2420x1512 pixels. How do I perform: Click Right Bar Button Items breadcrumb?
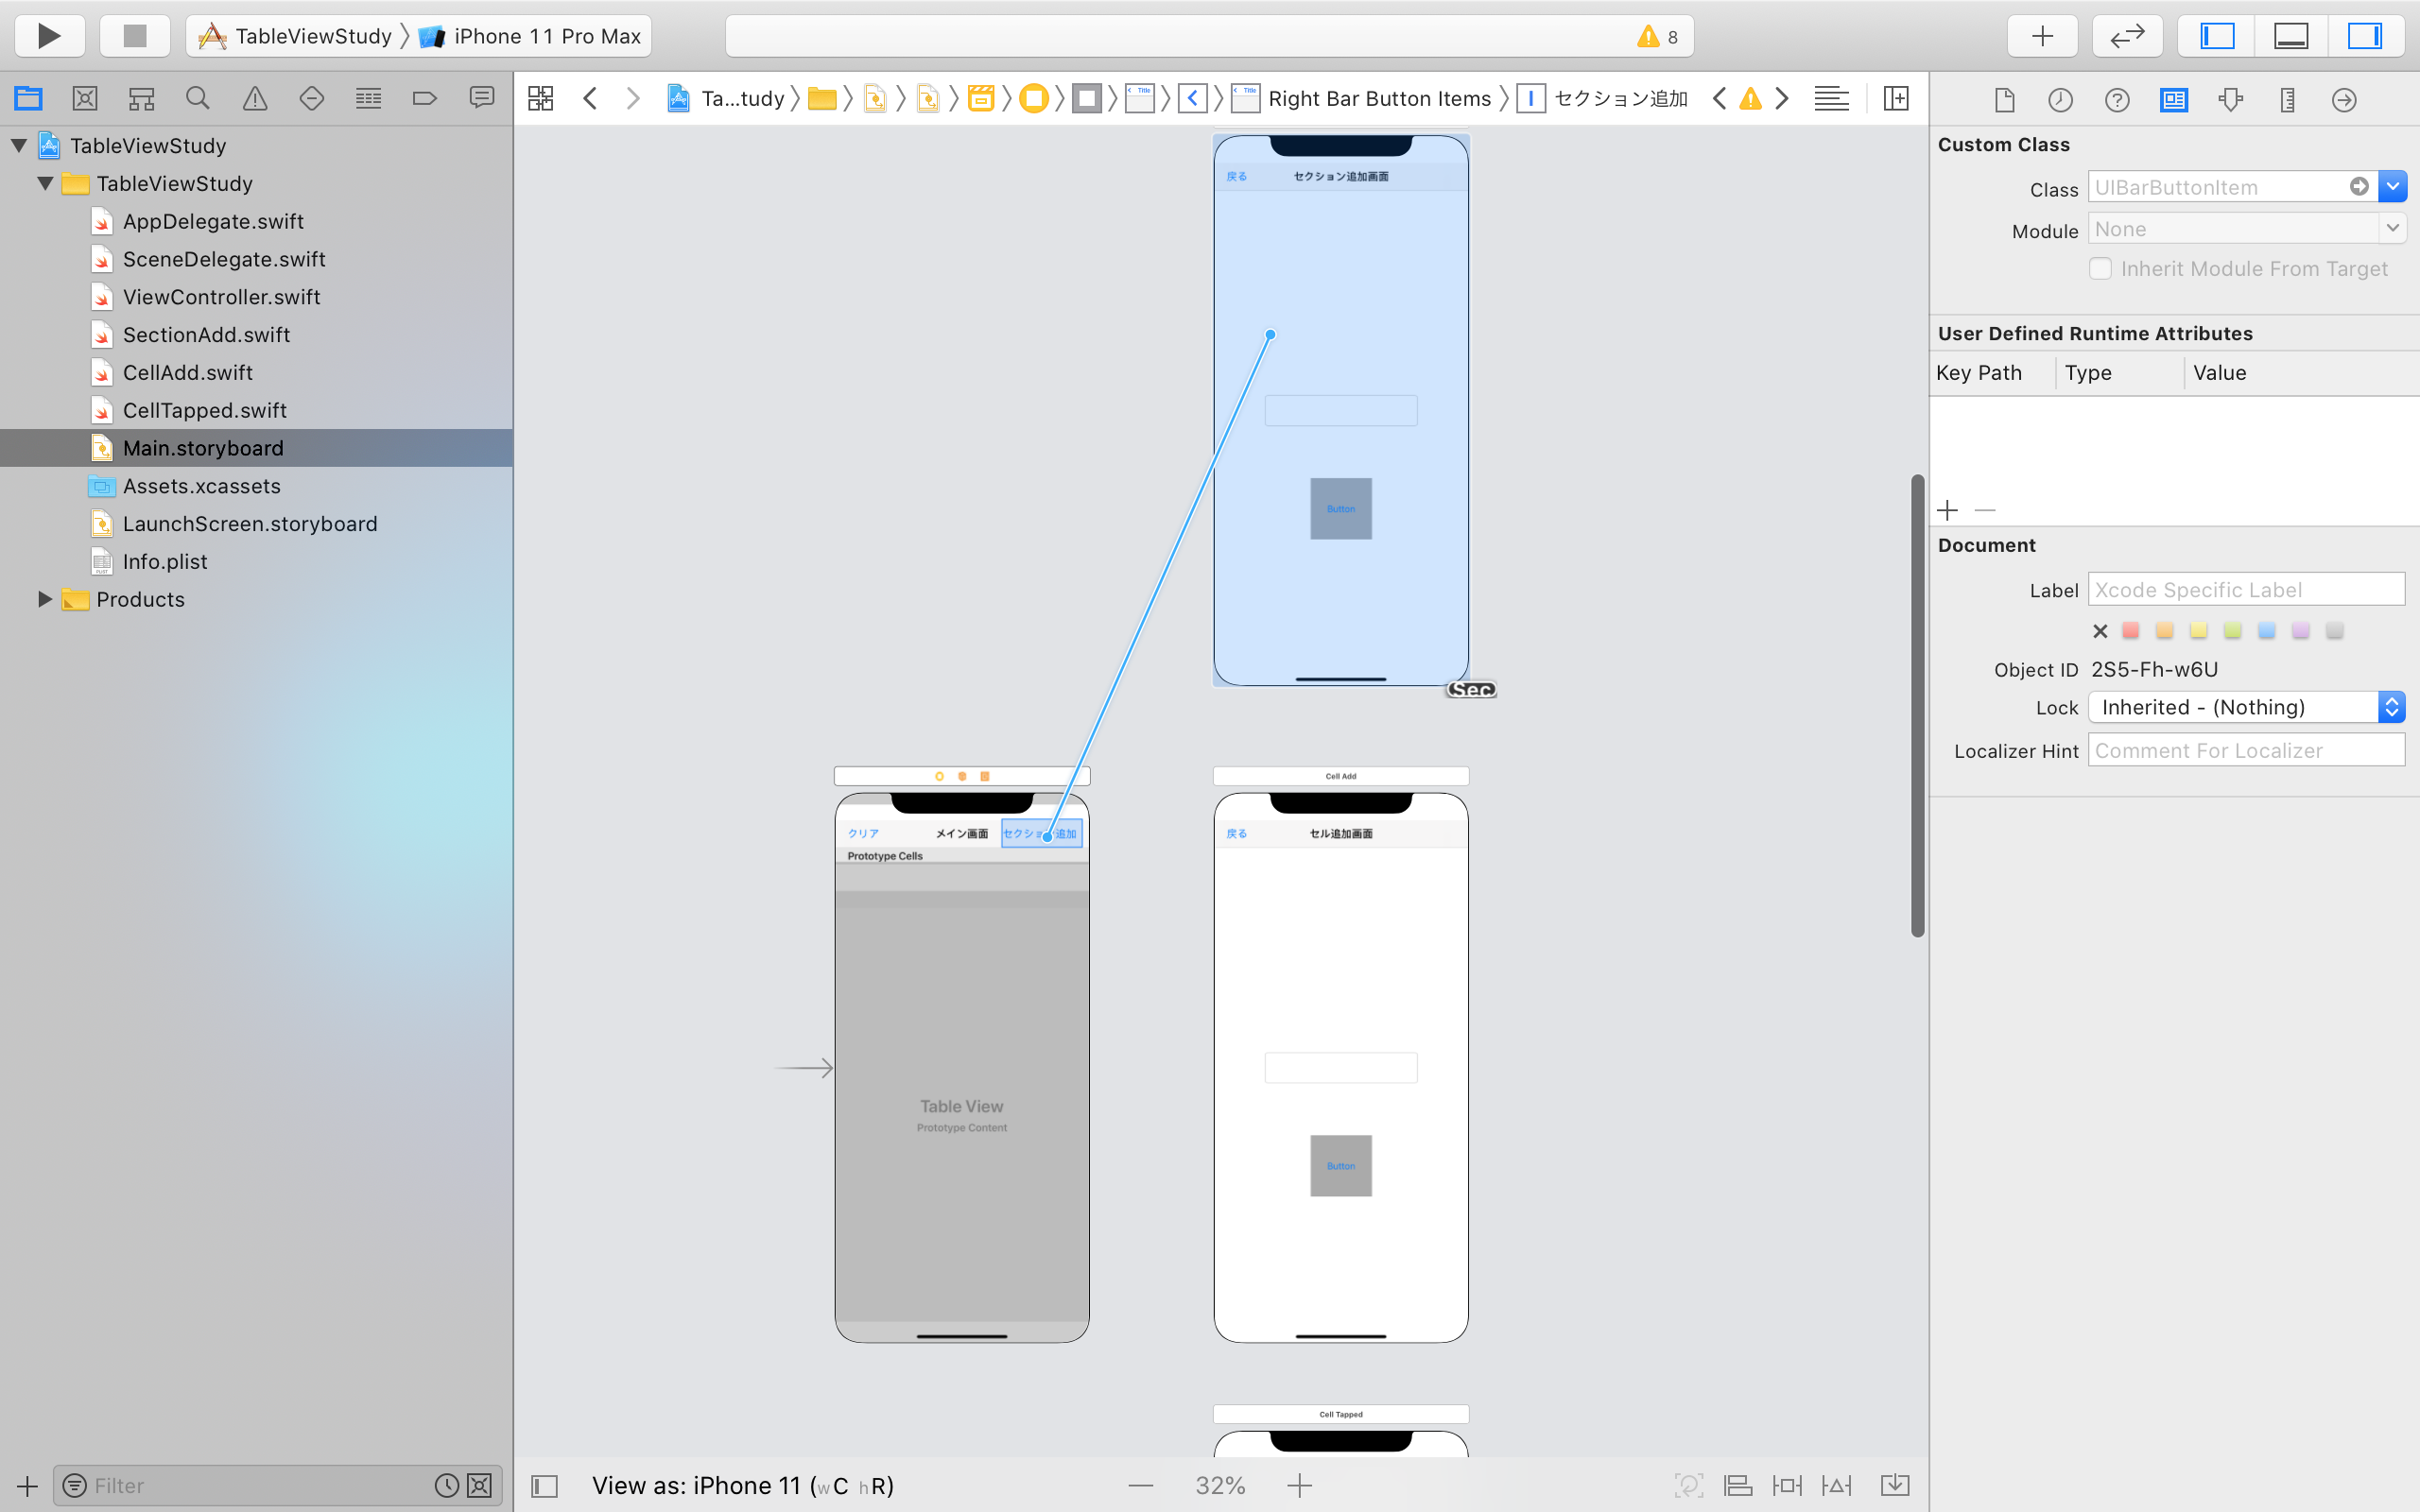[1379, 98]
